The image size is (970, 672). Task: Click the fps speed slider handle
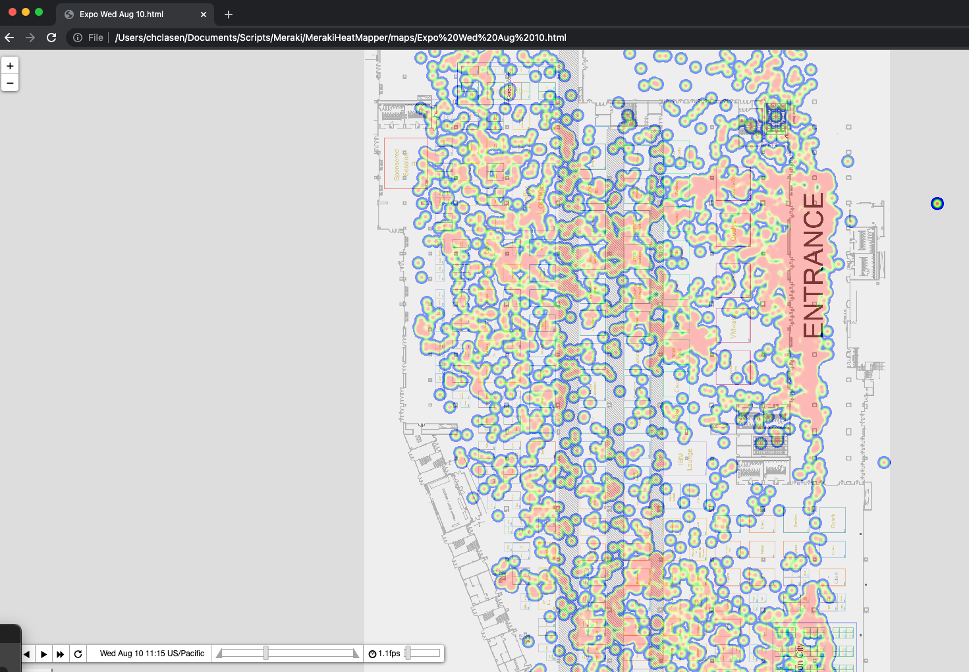(408, 653)
